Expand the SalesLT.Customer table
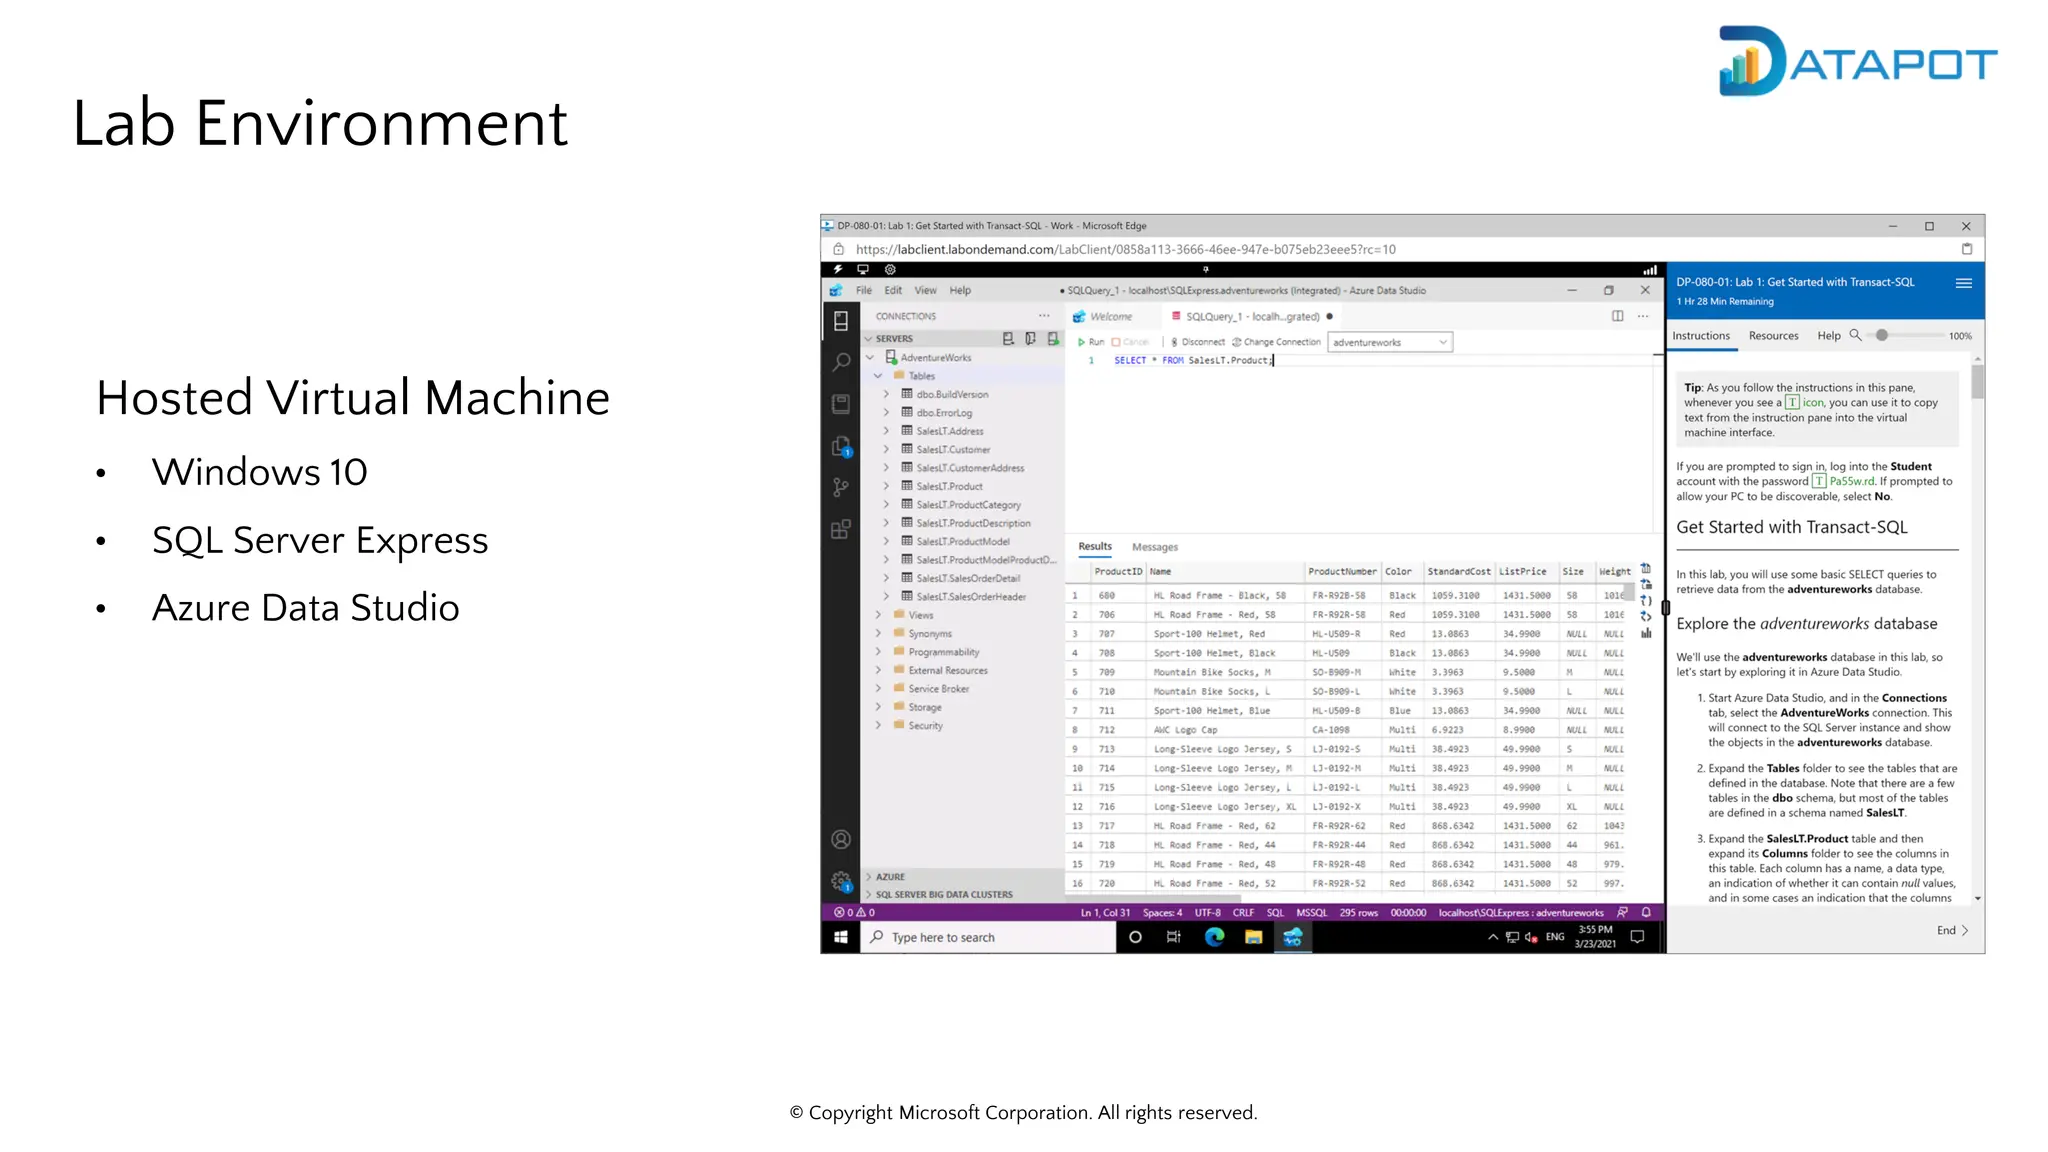Image resolution: width=2048 pixels, height=1152 pixels. [886, 450]
